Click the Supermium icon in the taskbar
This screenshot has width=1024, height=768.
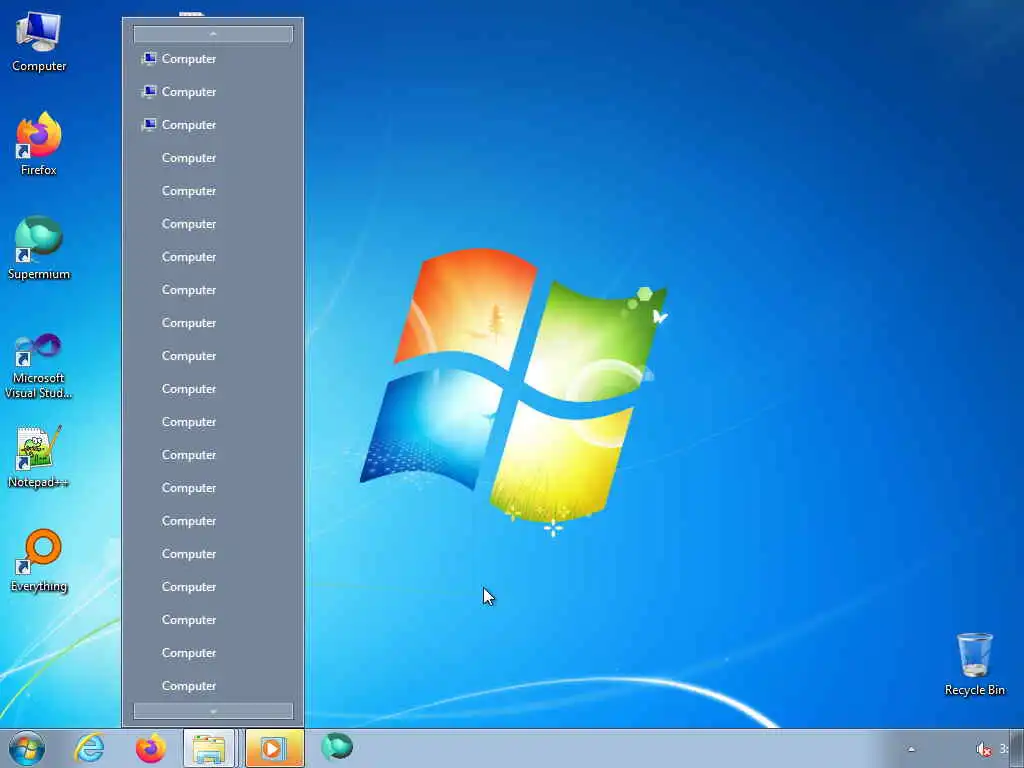(x=337, y=747)
